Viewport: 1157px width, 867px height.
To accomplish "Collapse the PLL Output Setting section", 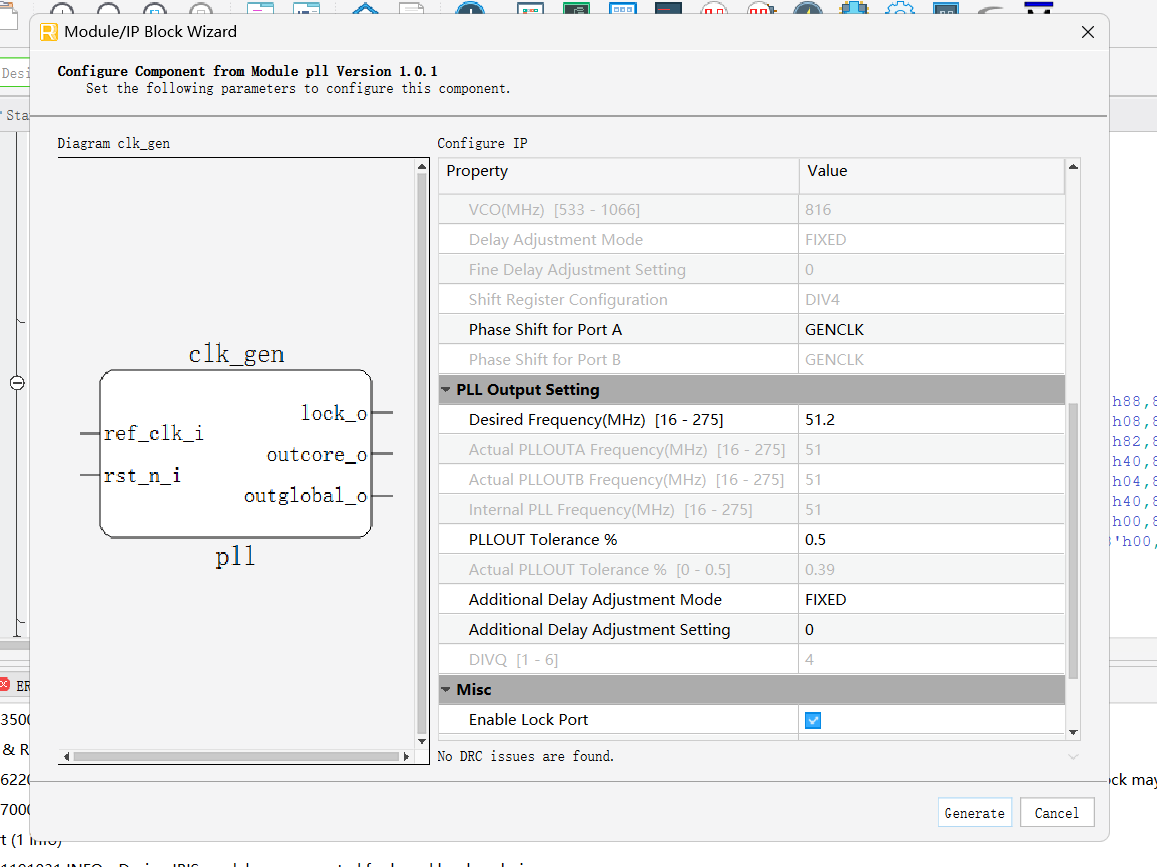I will pos(446,390).
